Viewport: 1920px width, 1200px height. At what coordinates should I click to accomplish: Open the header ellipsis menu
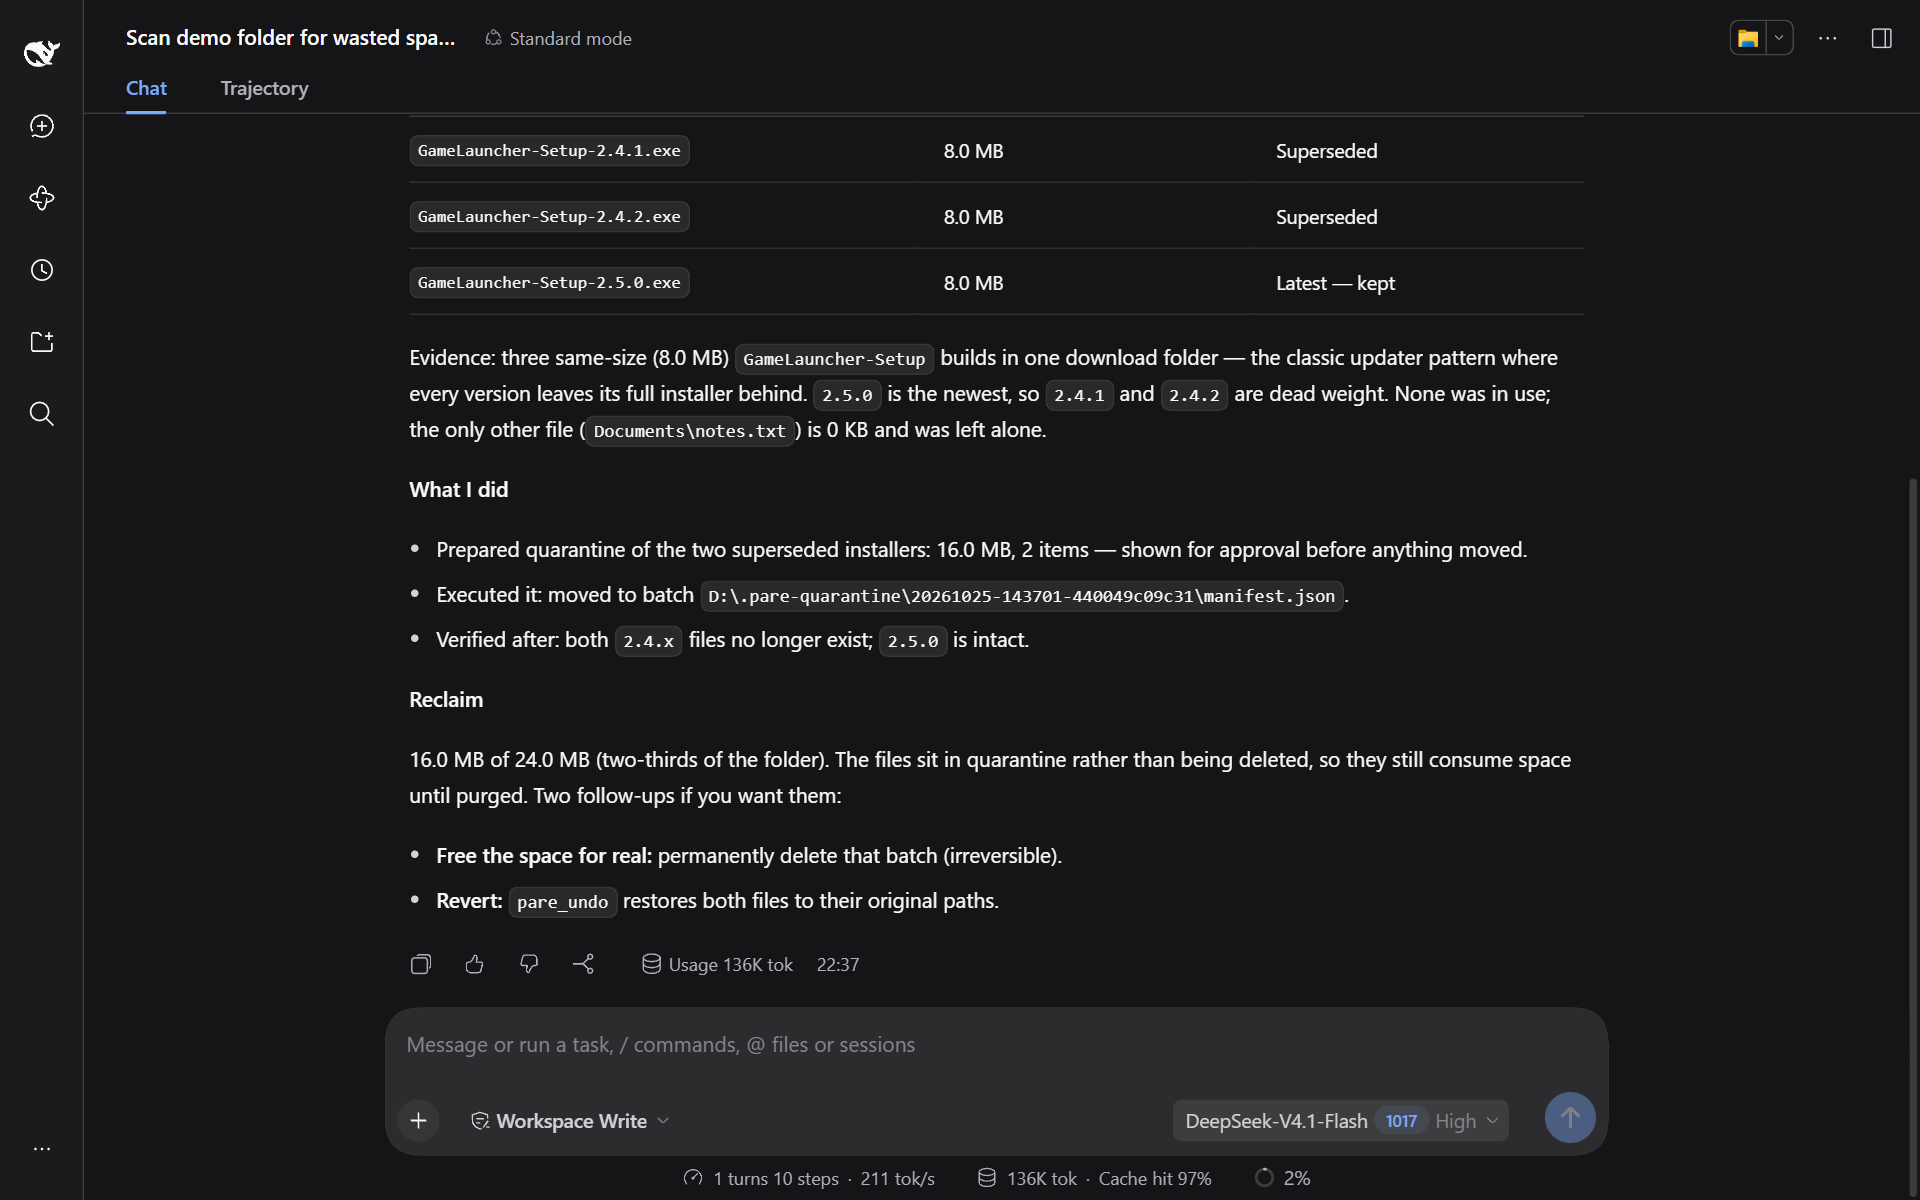click(x=1828, y=38)
